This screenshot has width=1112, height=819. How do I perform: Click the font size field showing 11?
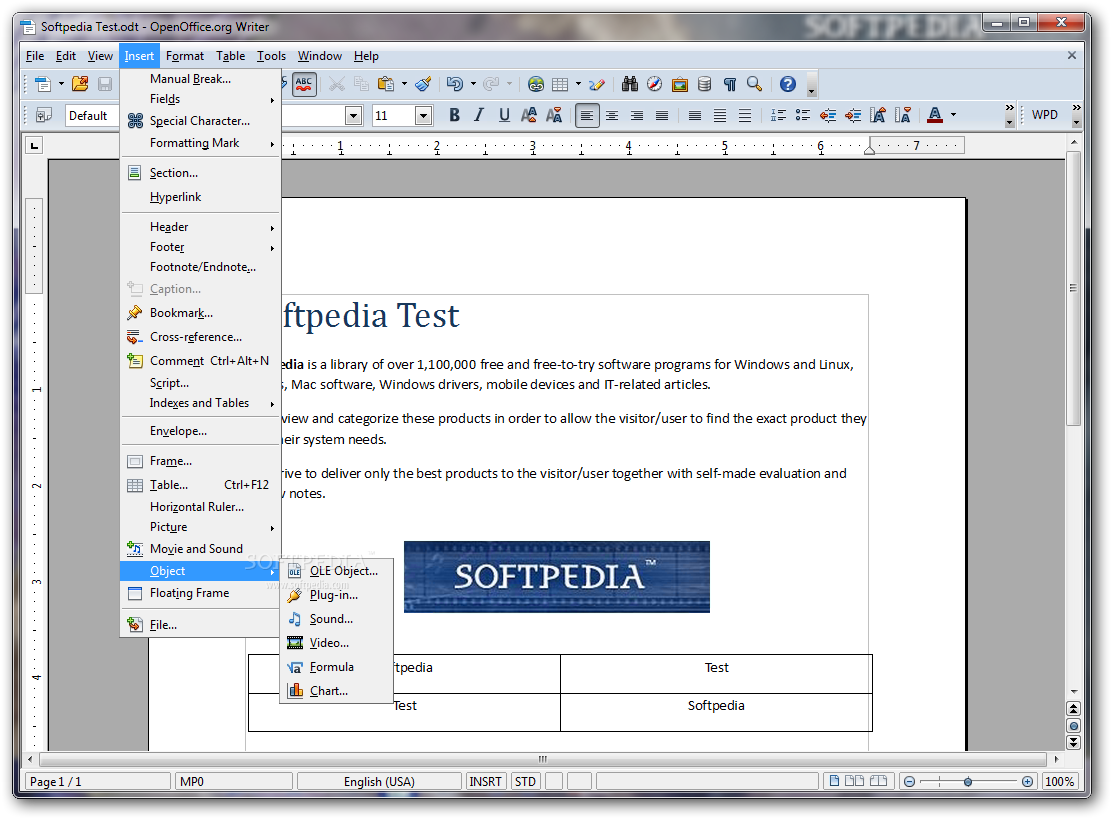[394, 116]
